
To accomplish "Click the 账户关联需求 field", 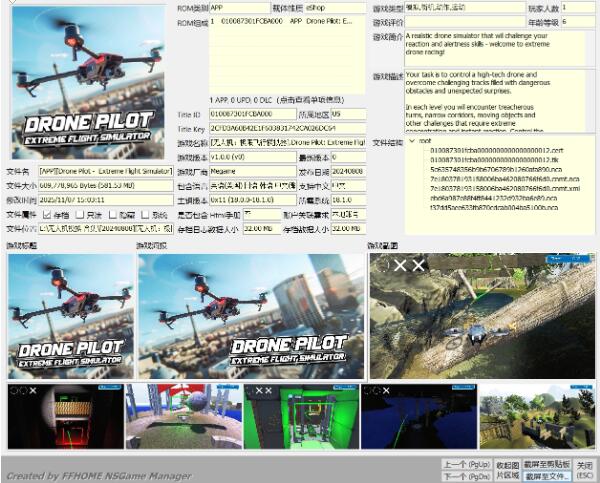I will (348, 214).
